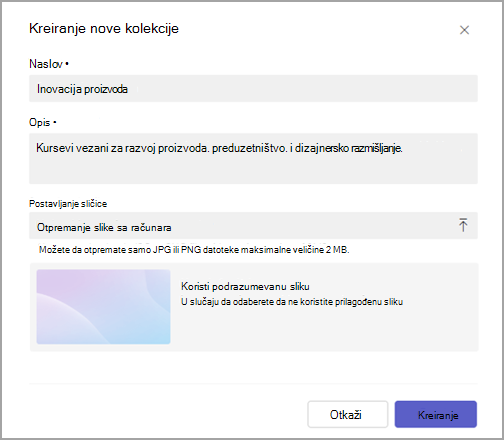Click into the Opis text area
Image resolution: width=504 pixels, height=440 pixels.
[x=253, y=158]
